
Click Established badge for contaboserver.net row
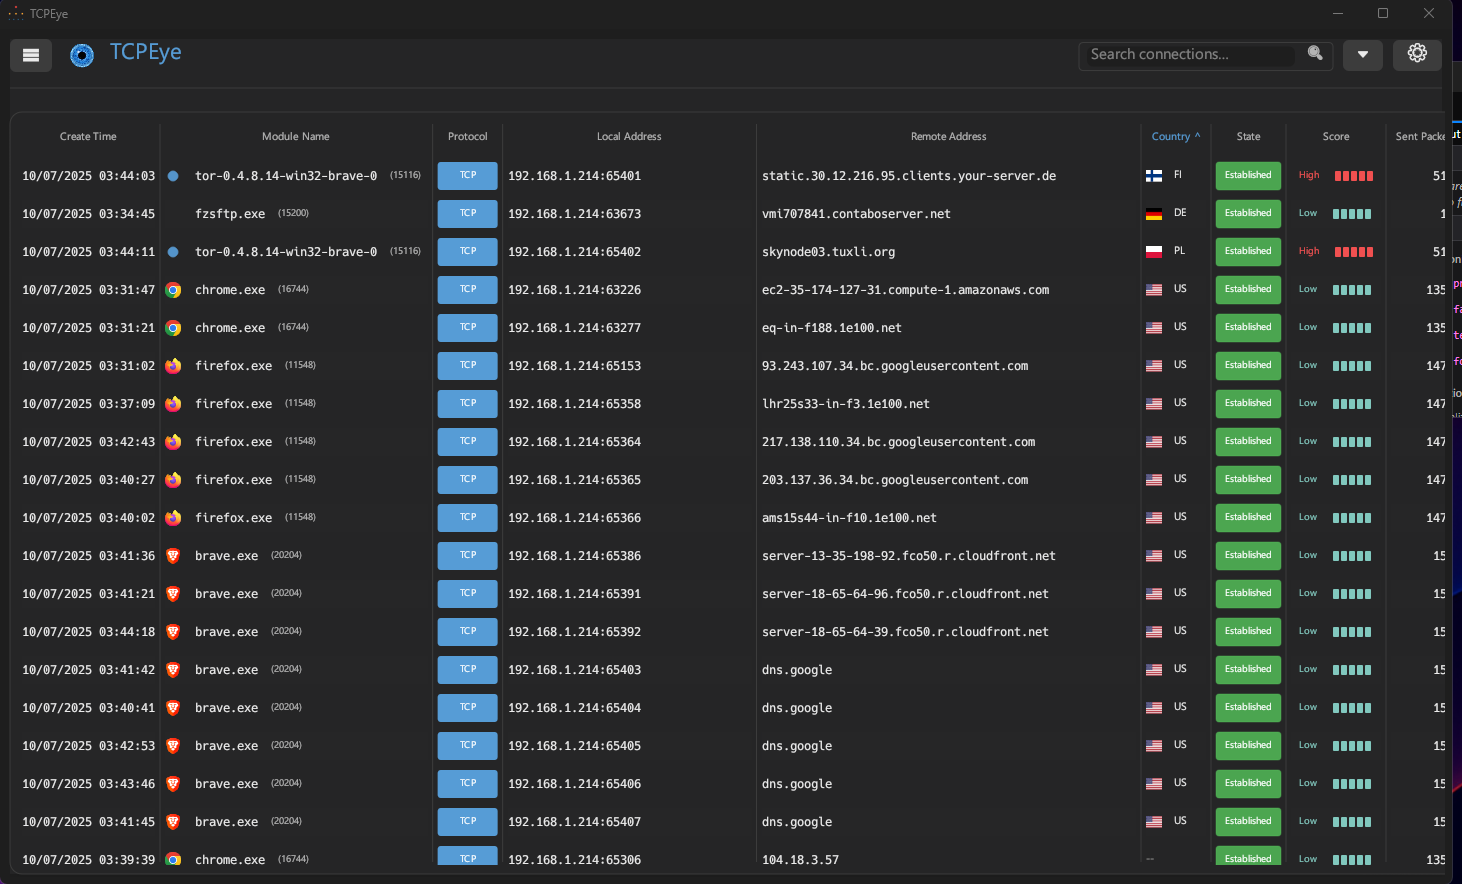point(1248,213)
